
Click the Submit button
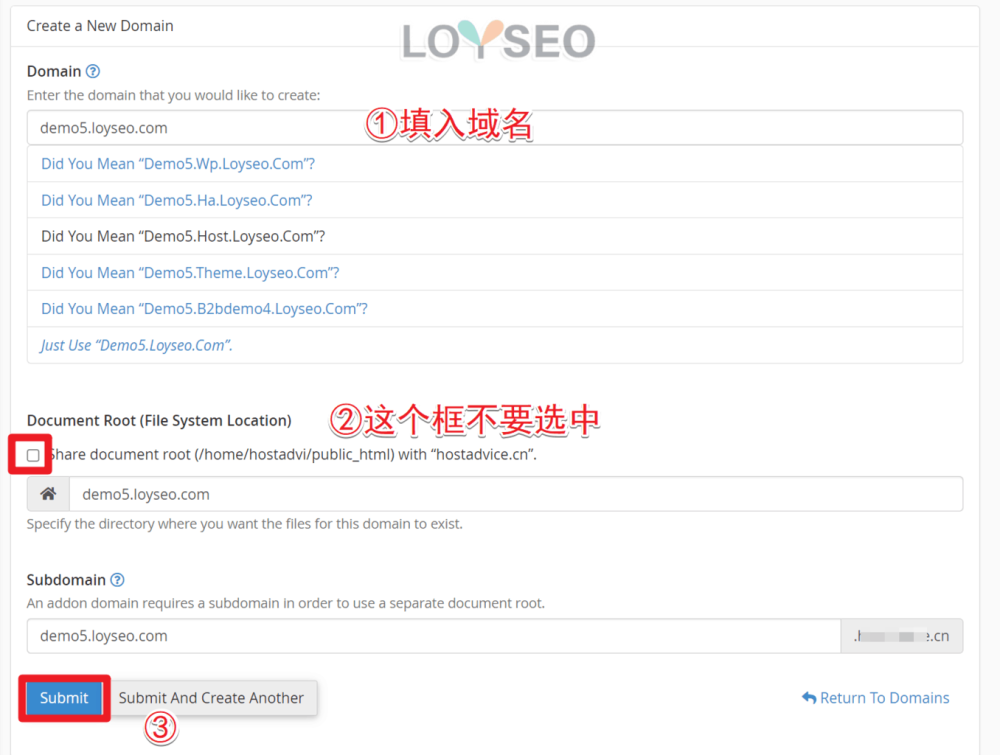tap(64, 698)
